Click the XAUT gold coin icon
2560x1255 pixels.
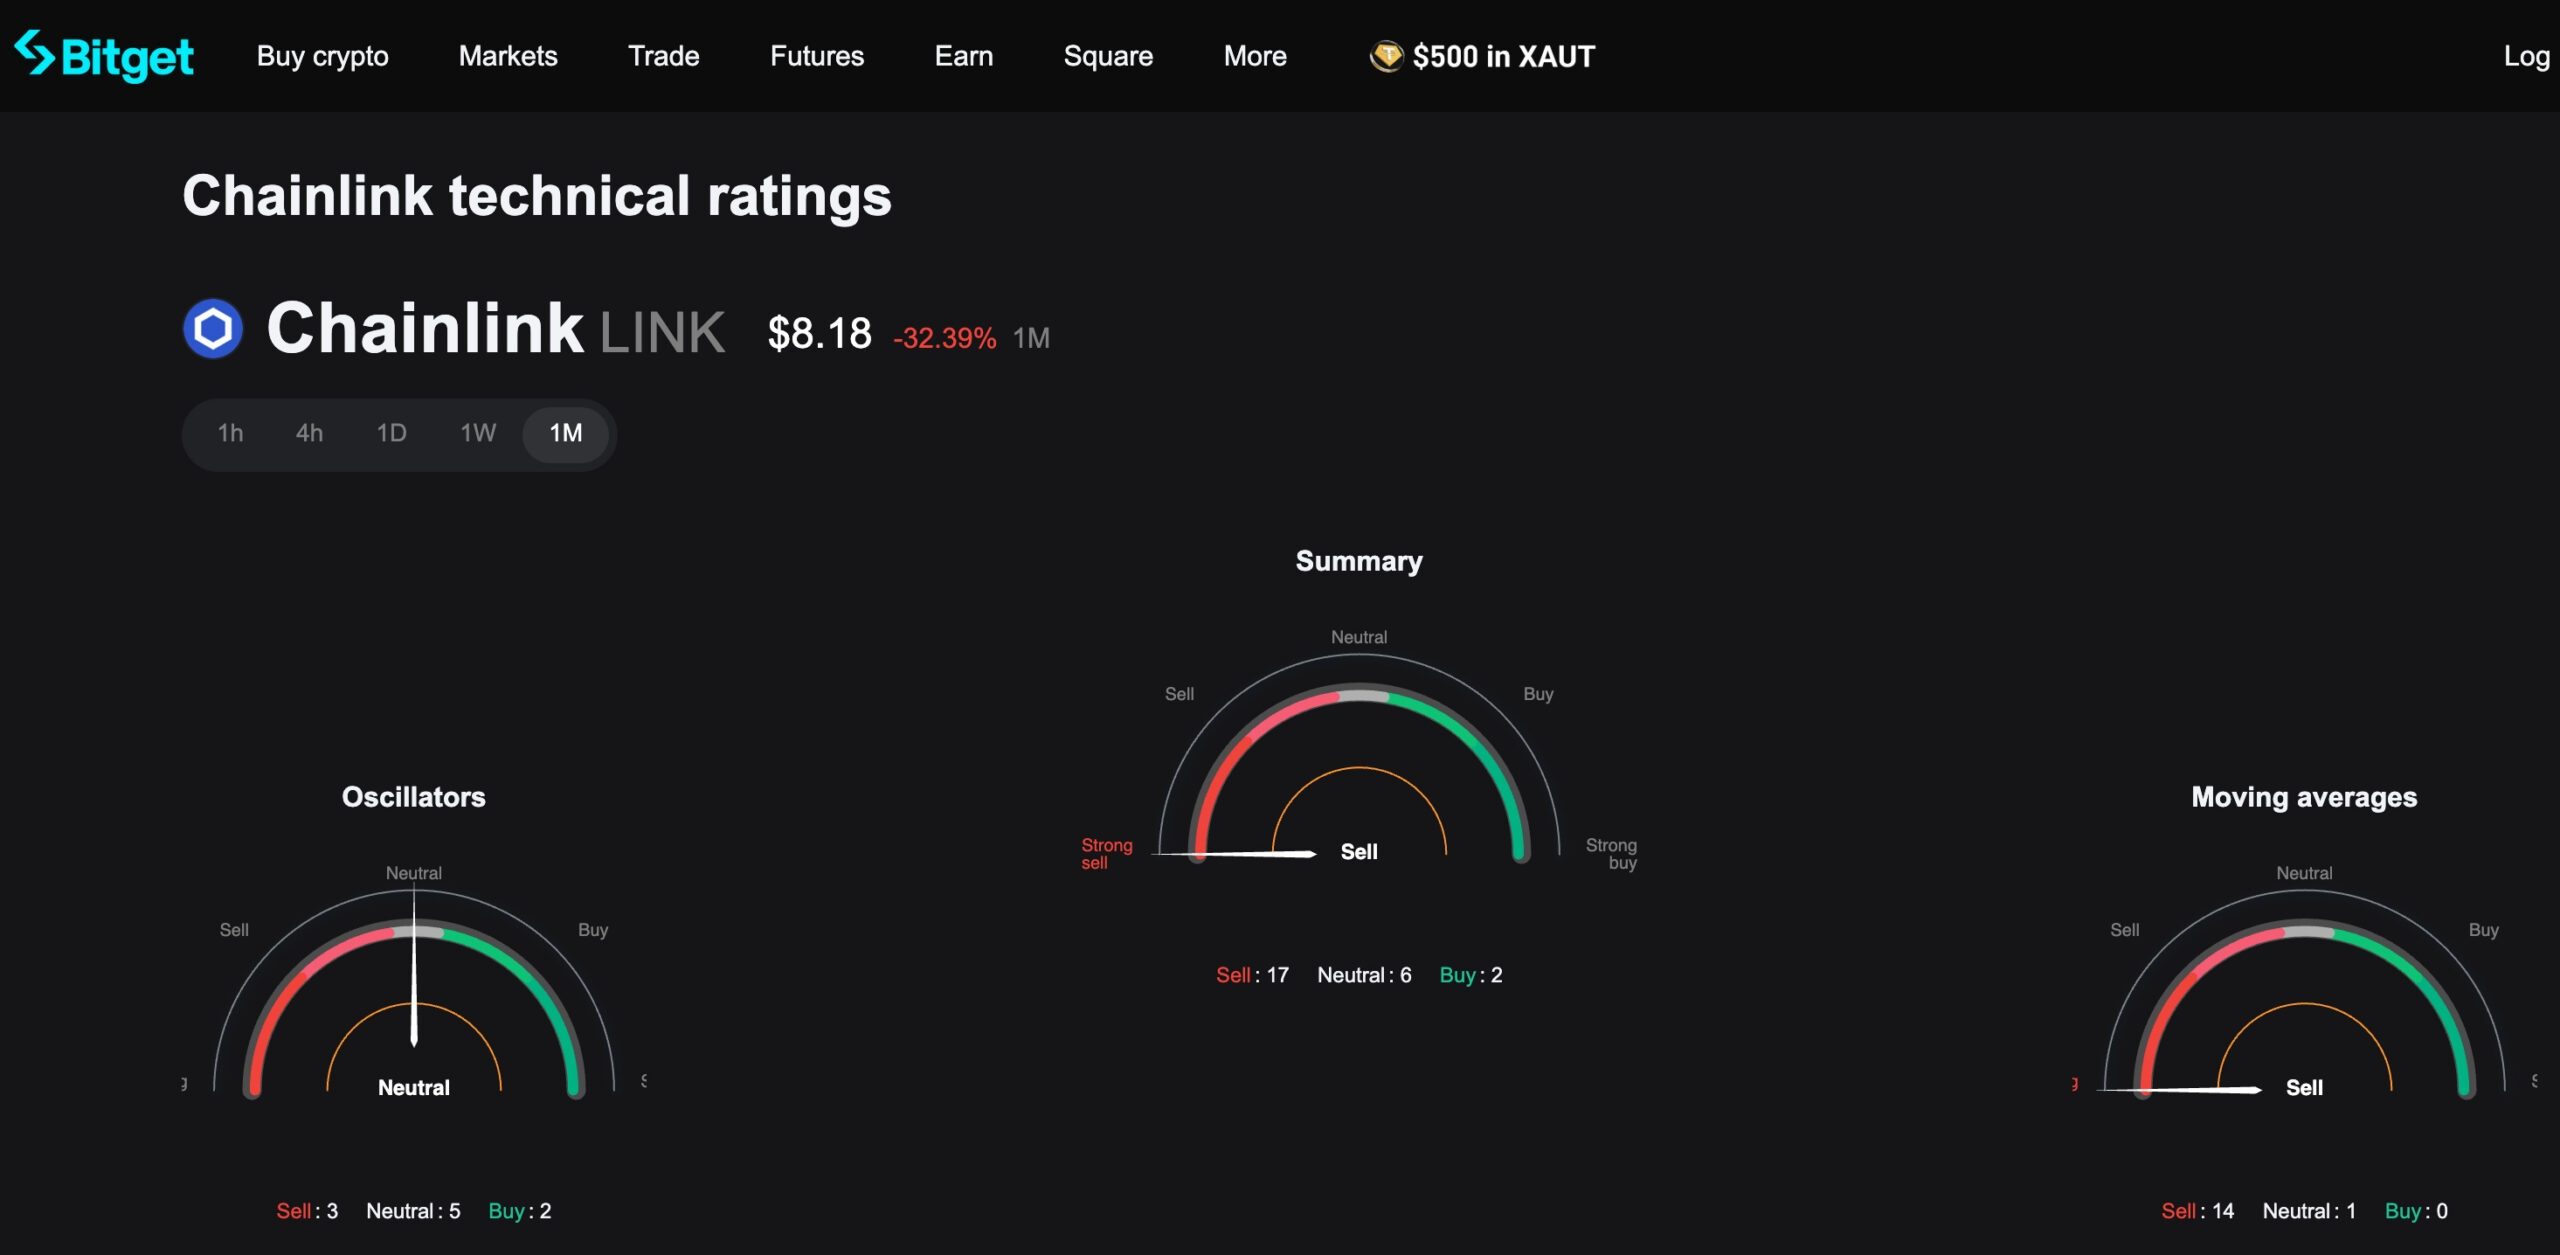1386,56
